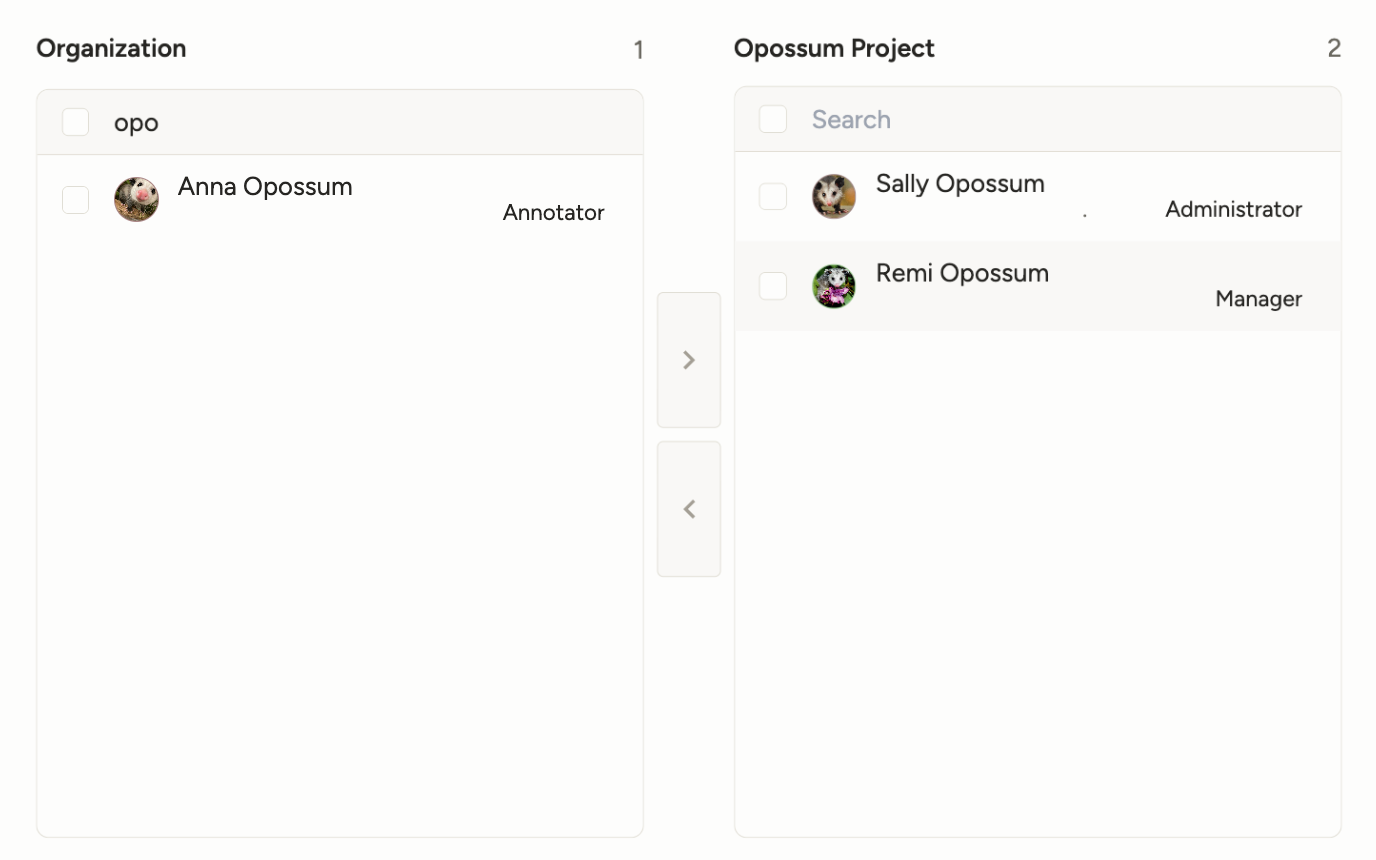Select Remi Opossum's checkbox

(x=773, y=286)
